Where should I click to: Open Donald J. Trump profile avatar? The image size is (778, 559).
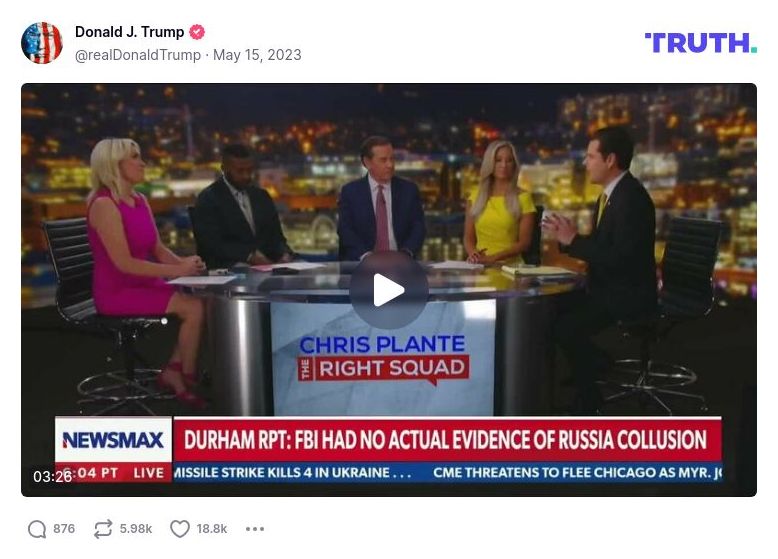tap(42, 43)
